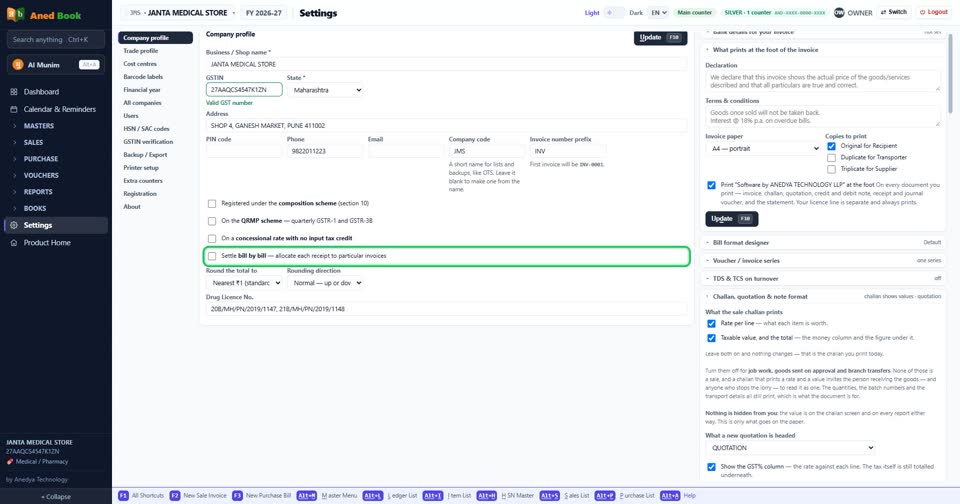Untick Print Software by ANEDYA TECHNOLOGY checkbox
960x504 pixels.
pos(711,185)
